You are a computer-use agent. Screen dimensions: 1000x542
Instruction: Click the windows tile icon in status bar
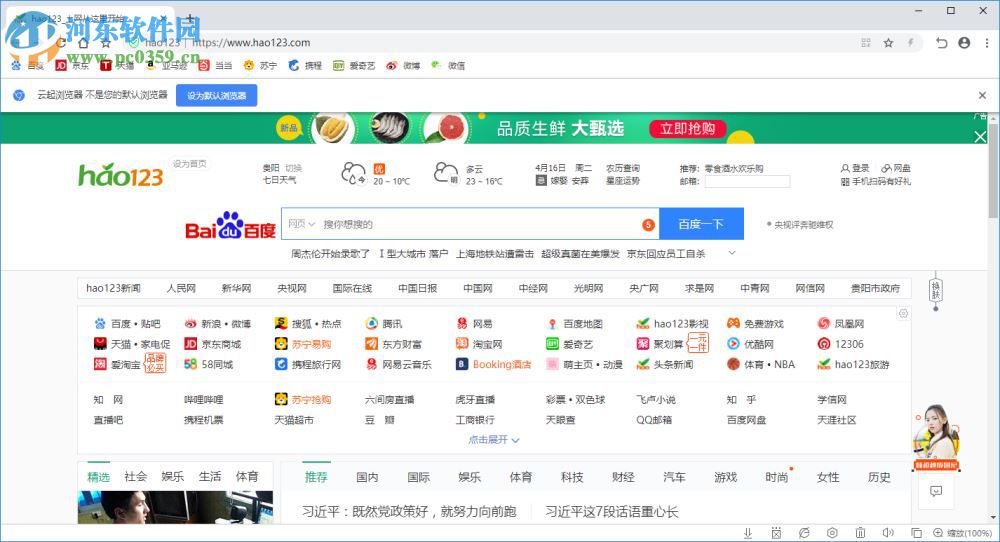916,533
